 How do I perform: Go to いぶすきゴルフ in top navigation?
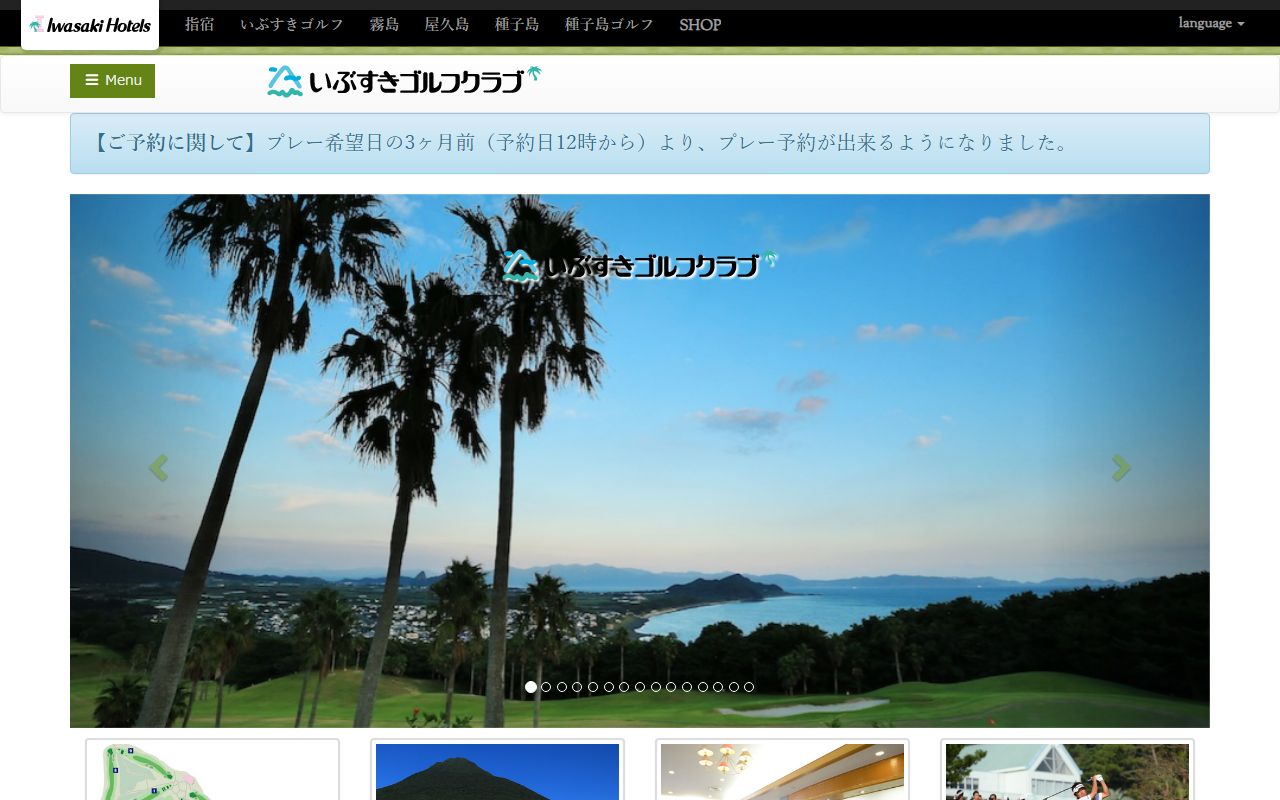click(x=292, y=24)
